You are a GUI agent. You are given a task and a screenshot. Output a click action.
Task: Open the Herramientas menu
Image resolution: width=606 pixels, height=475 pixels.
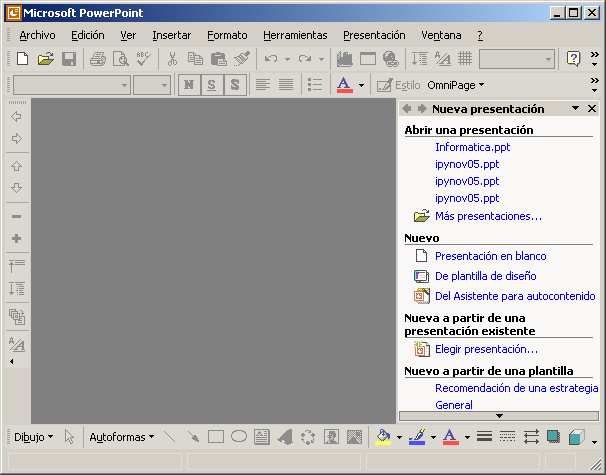coord(295,35)
